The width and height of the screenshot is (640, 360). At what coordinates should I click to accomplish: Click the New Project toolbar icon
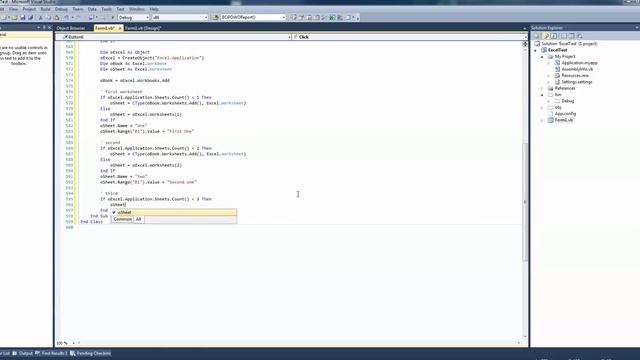[4, 18]
